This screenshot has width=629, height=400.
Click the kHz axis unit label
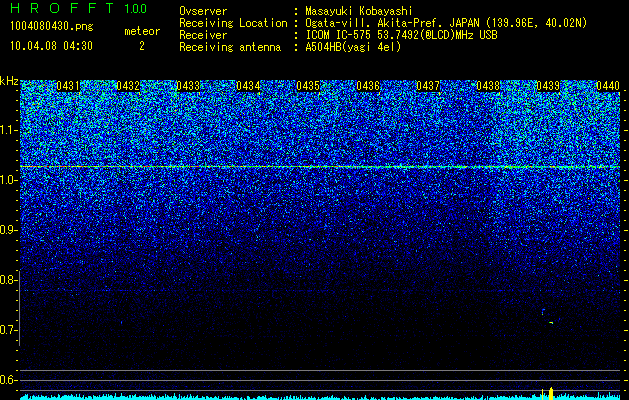[9, 81]
